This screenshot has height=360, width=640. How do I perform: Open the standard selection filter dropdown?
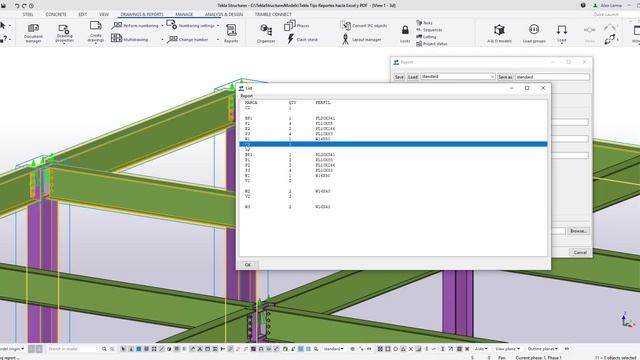(333, 349)
